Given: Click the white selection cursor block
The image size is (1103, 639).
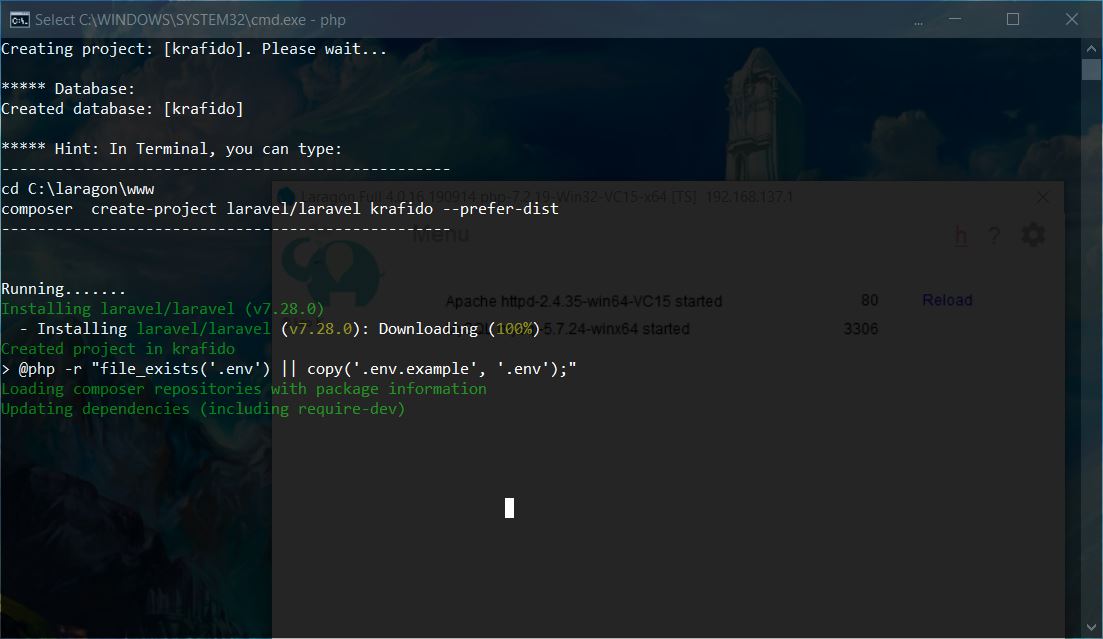Looking at the screenshot, I should pos(509,508).
